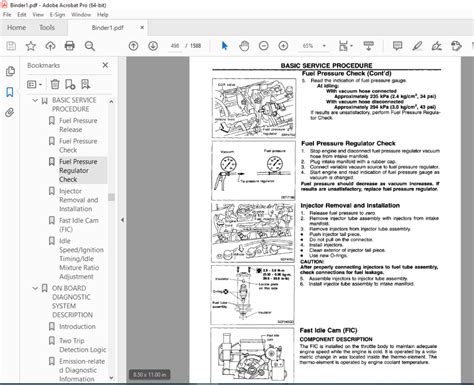Screen dimensions: 474x385
Task: Select the Binder1.pdf document tab
Action: coord(107,27)
